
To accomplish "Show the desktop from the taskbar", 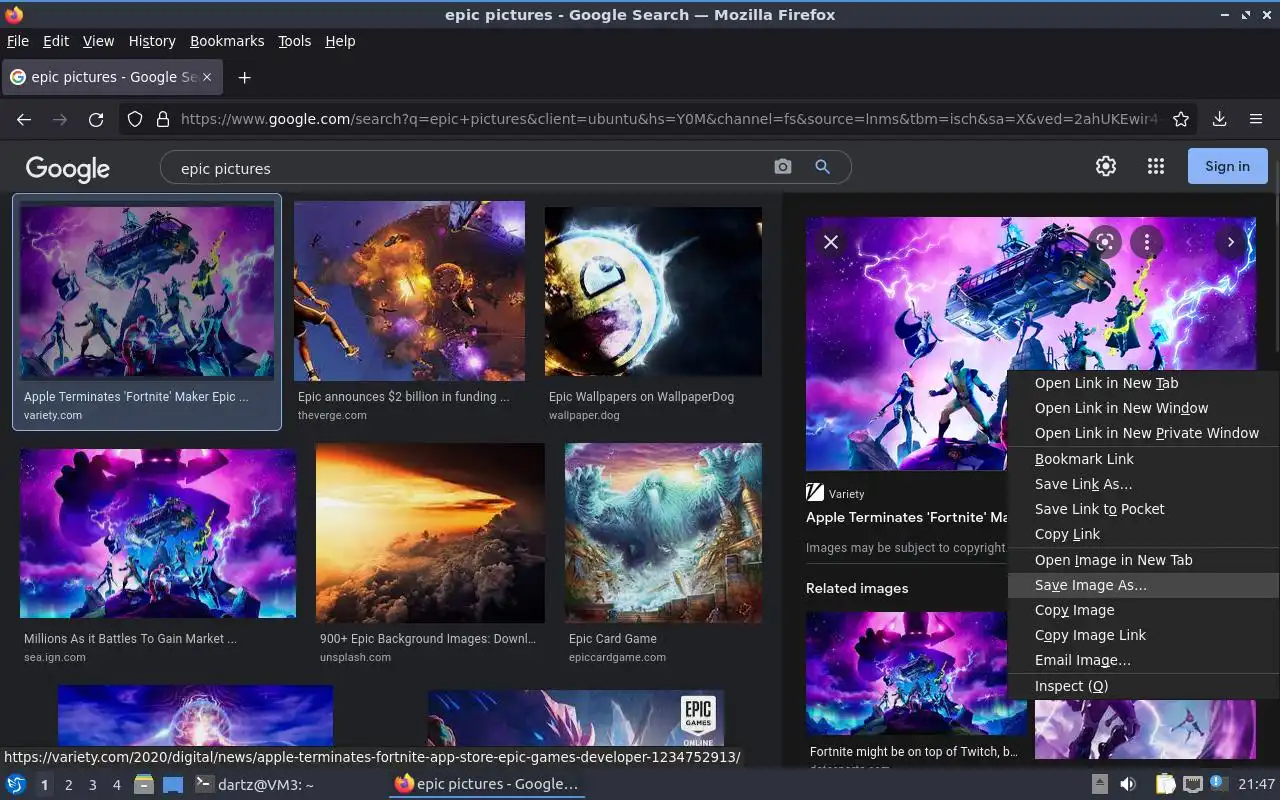I will (x=173, y=784).
